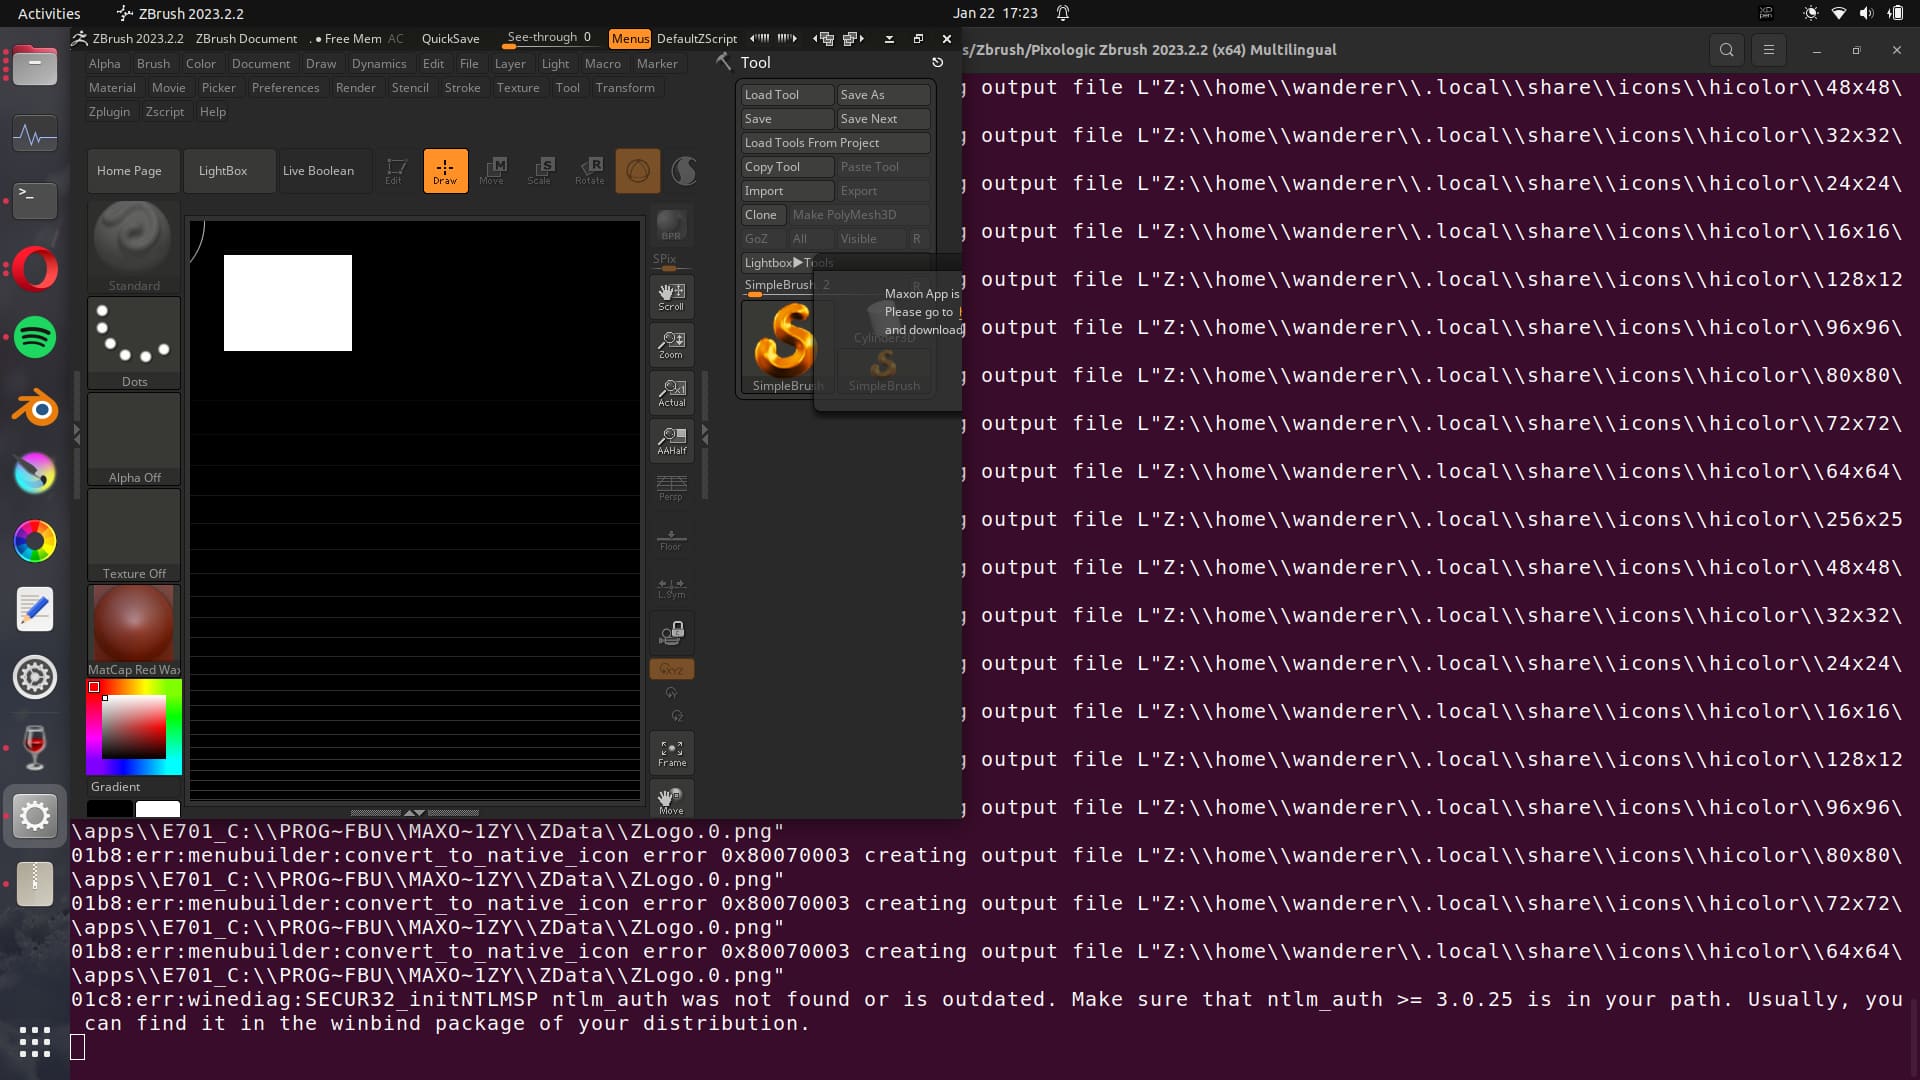Open the Stroke menu
The height and width of the screenshot is (1080, 1920).
[462, 88]
